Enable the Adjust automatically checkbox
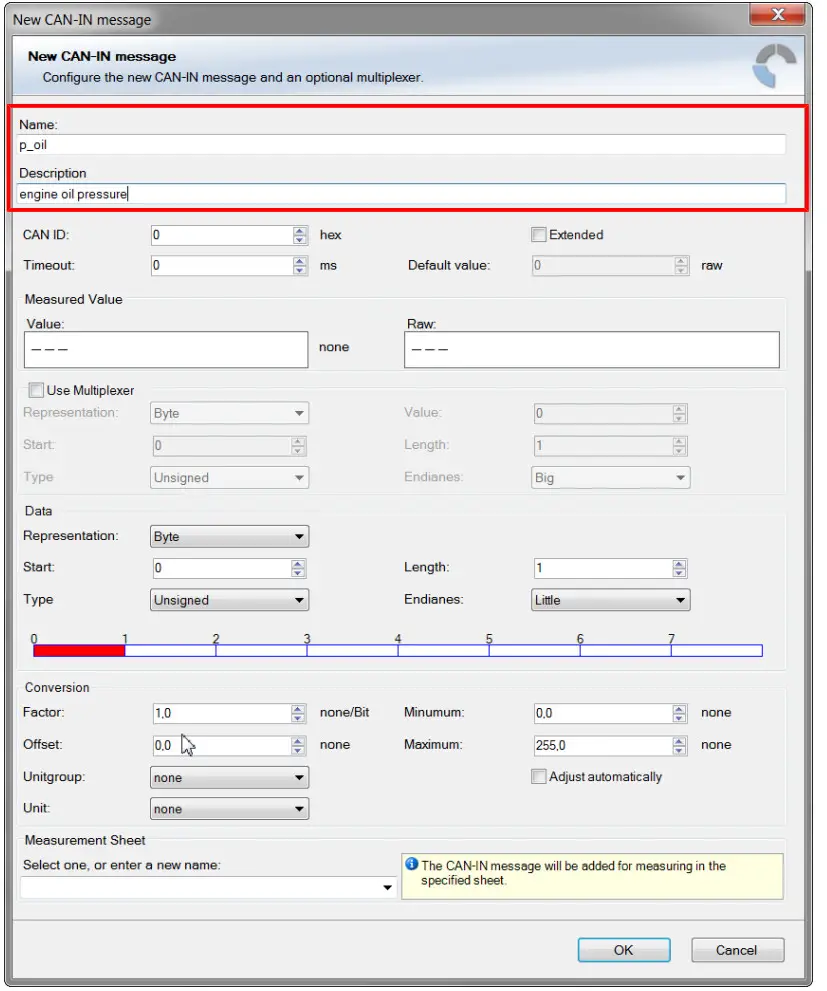 coord(538,776)
